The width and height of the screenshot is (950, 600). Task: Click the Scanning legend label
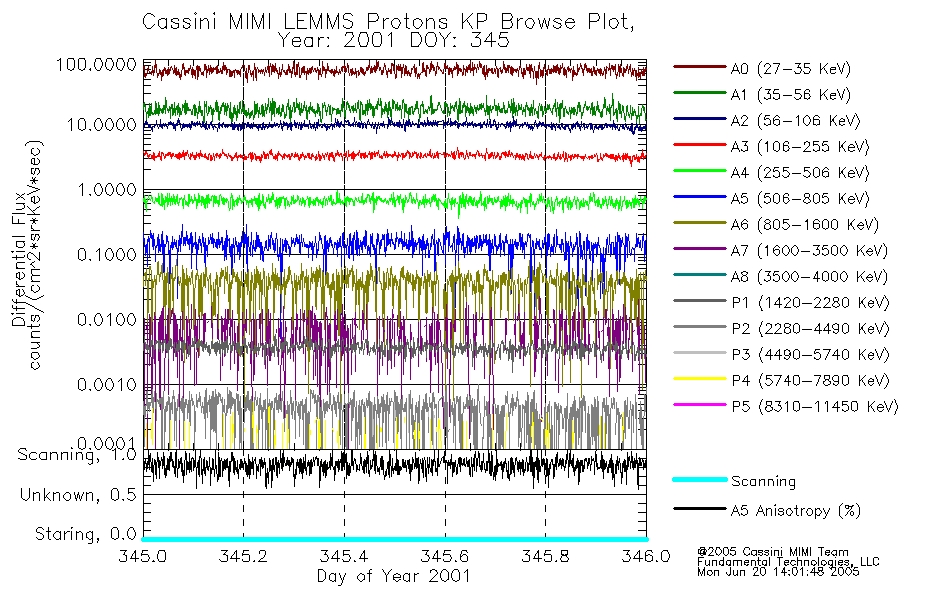763,482
